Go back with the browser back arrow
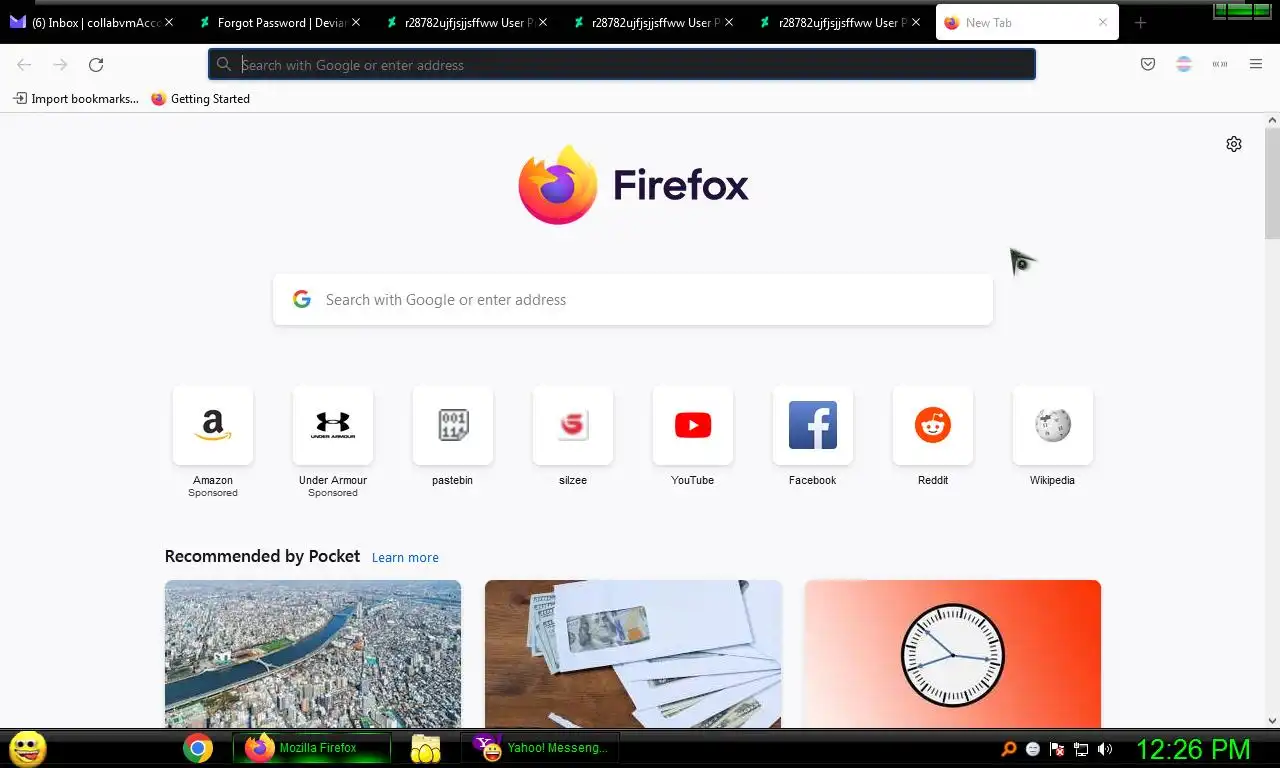Screen dimensions: 1280x768 click(24, 65)
